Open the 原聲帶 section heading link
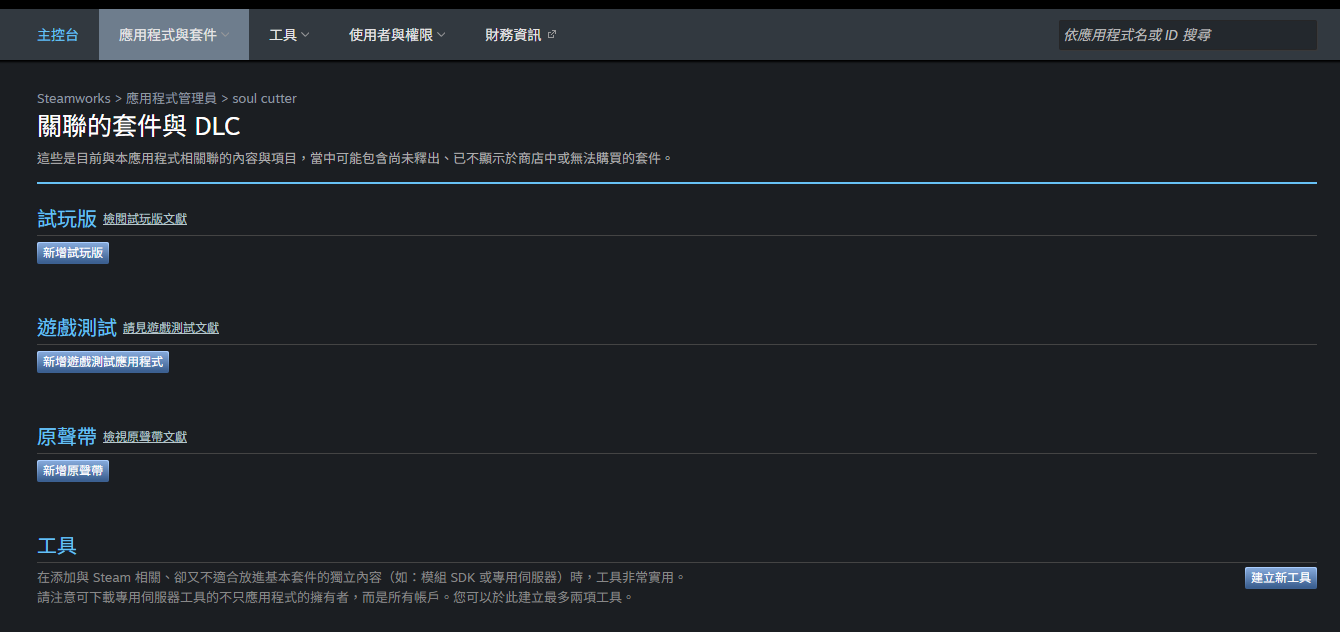The width and height of the screenshot is (1340, 632). coord(64,434)
